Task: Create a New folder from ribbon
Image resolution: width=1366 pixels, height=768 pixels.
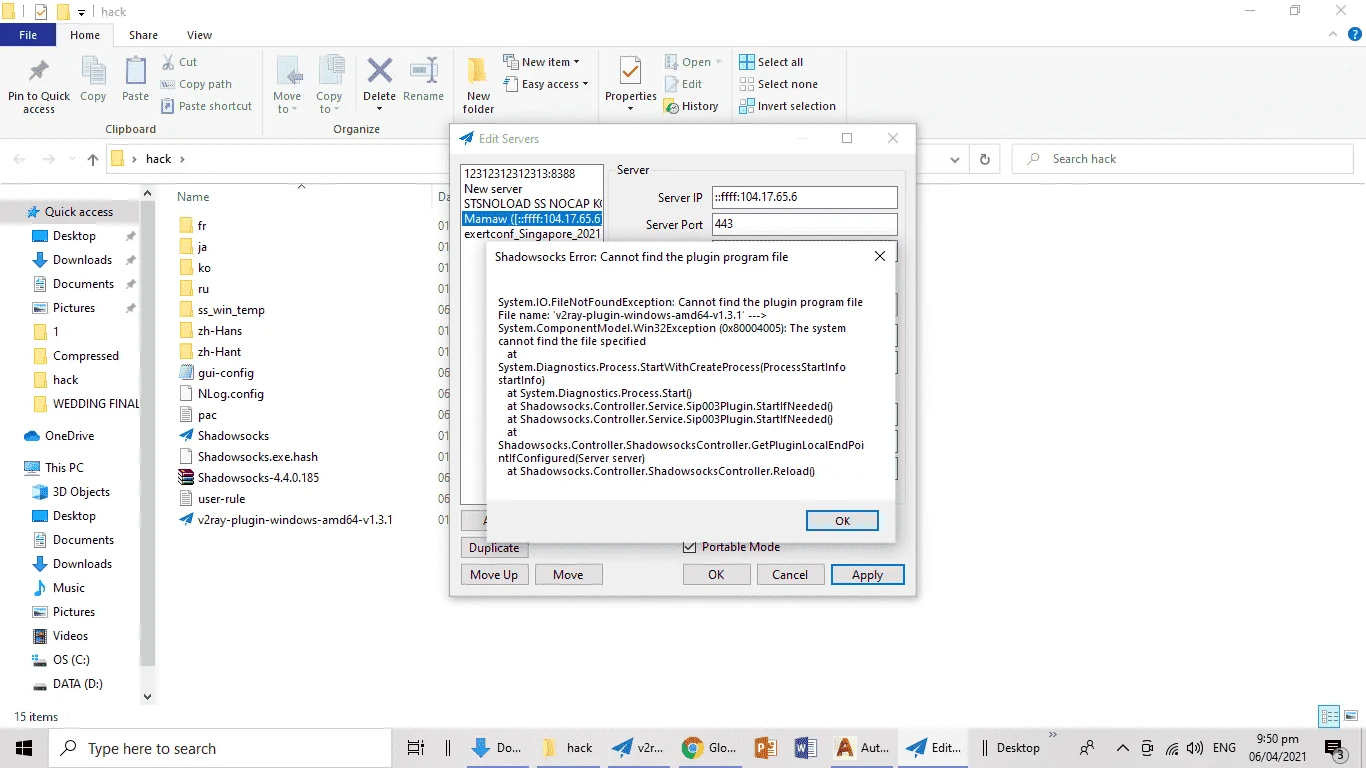Action: click(x=478, y=85)
